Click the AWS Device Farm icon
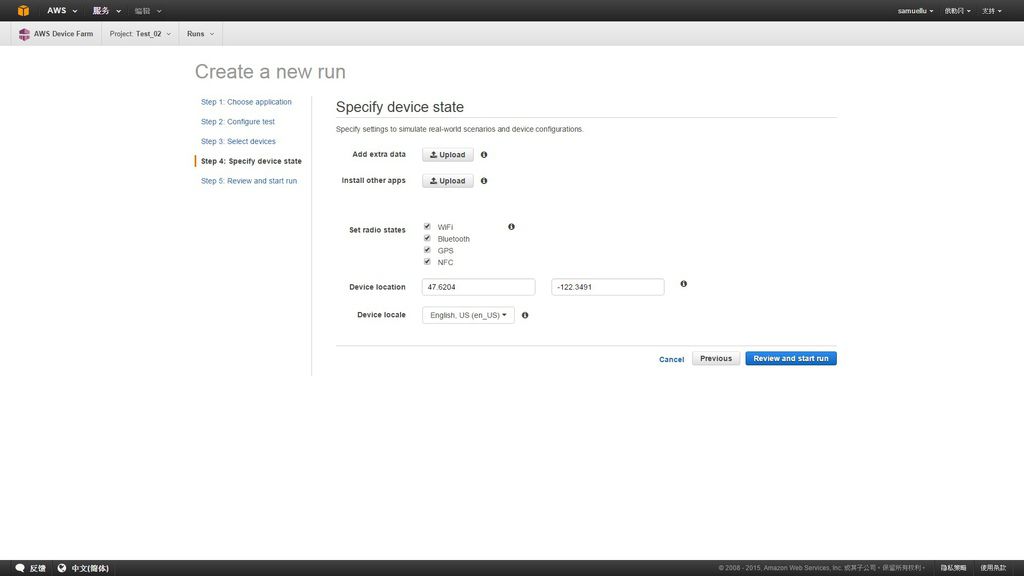The height and width of the screenshot is (576, 1024). click(x=24, y=34)
